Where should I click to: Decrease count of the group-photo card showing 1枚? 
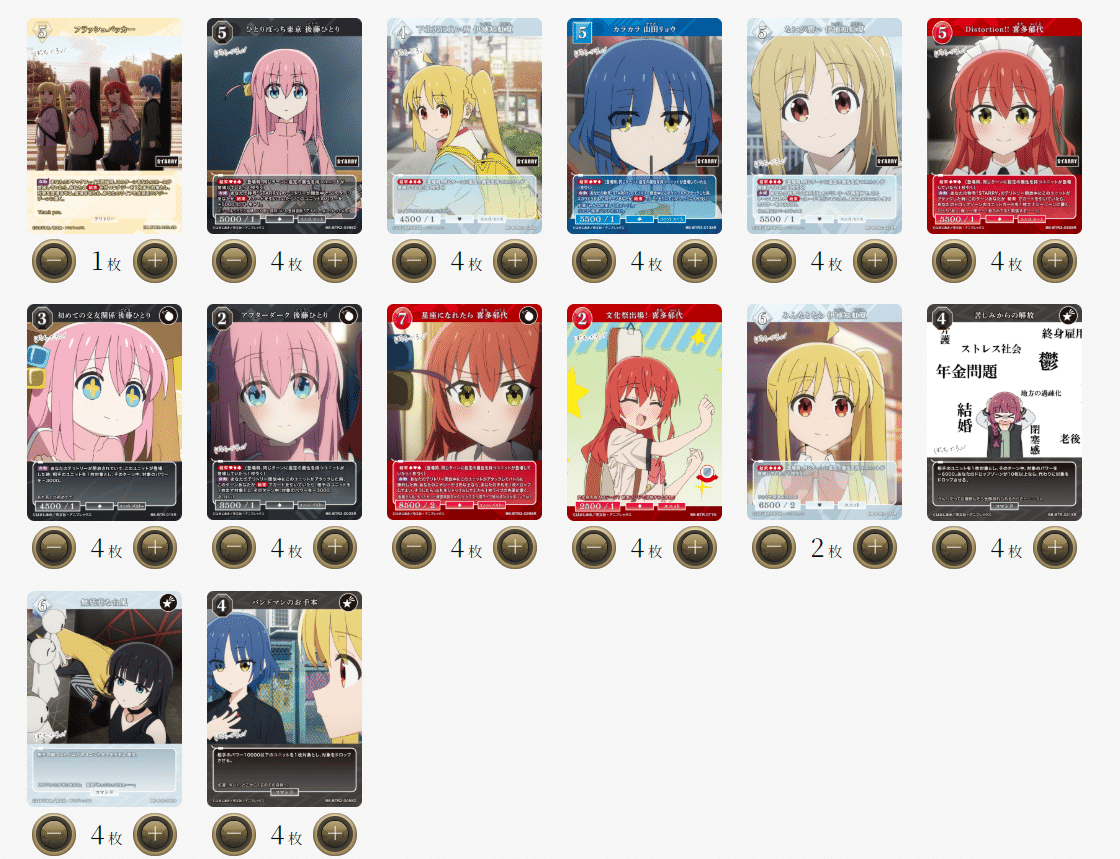(54, 261)
